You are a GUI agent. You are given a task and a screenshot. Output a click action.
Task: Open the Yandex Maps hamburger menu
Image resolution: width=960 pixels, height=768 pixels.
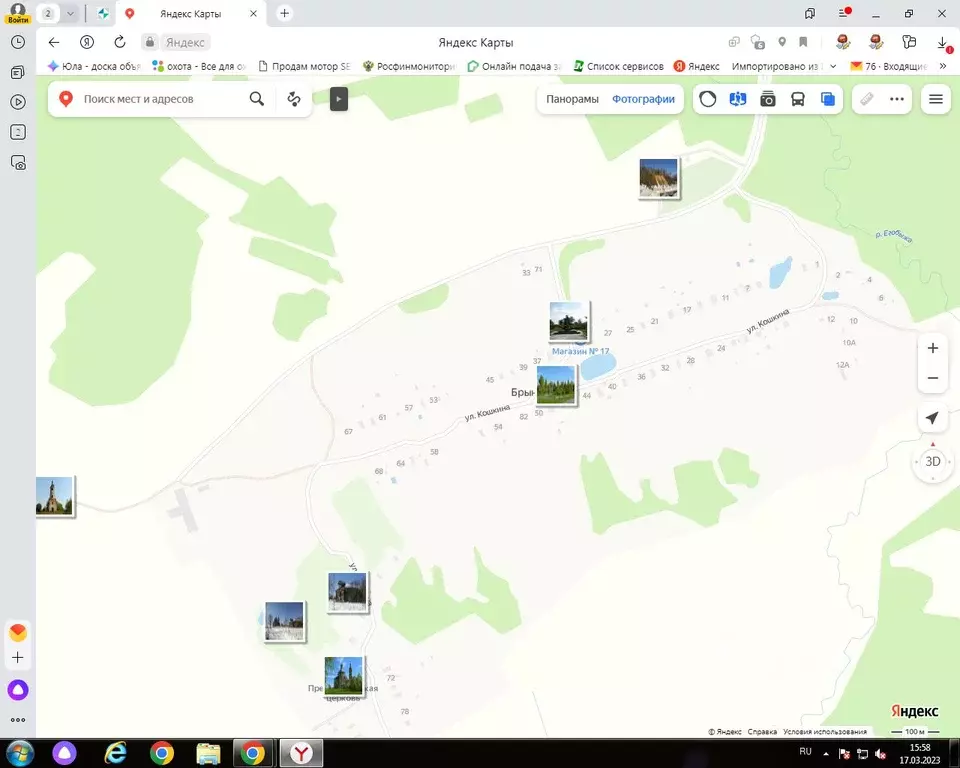pos(936,99)
